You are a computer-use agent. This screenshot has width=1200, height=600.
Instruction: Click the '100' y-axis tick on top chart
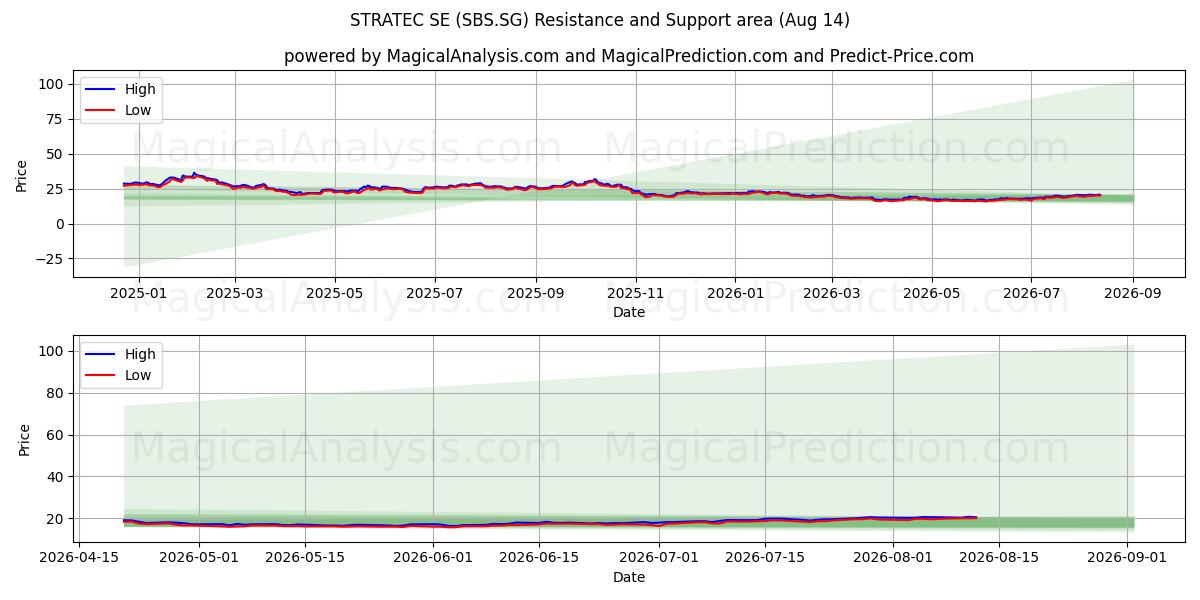coord(53,84)
